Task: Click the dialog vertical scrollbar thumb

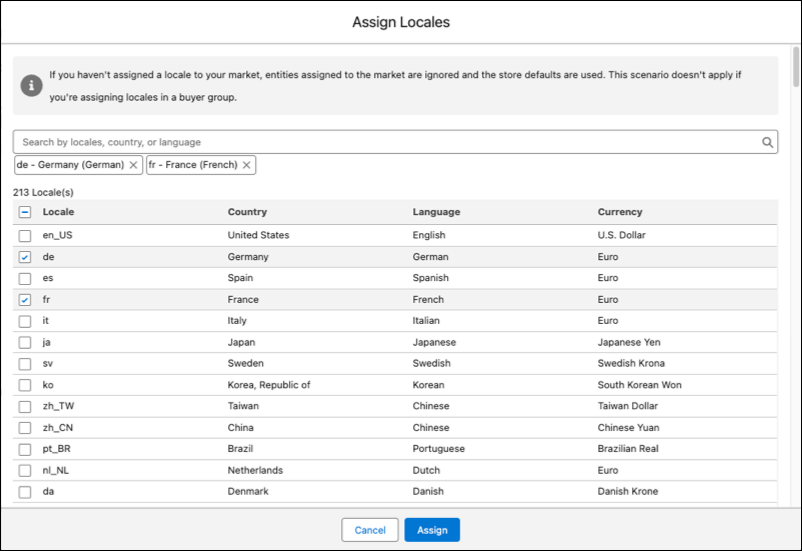Action: pos(795,67)
